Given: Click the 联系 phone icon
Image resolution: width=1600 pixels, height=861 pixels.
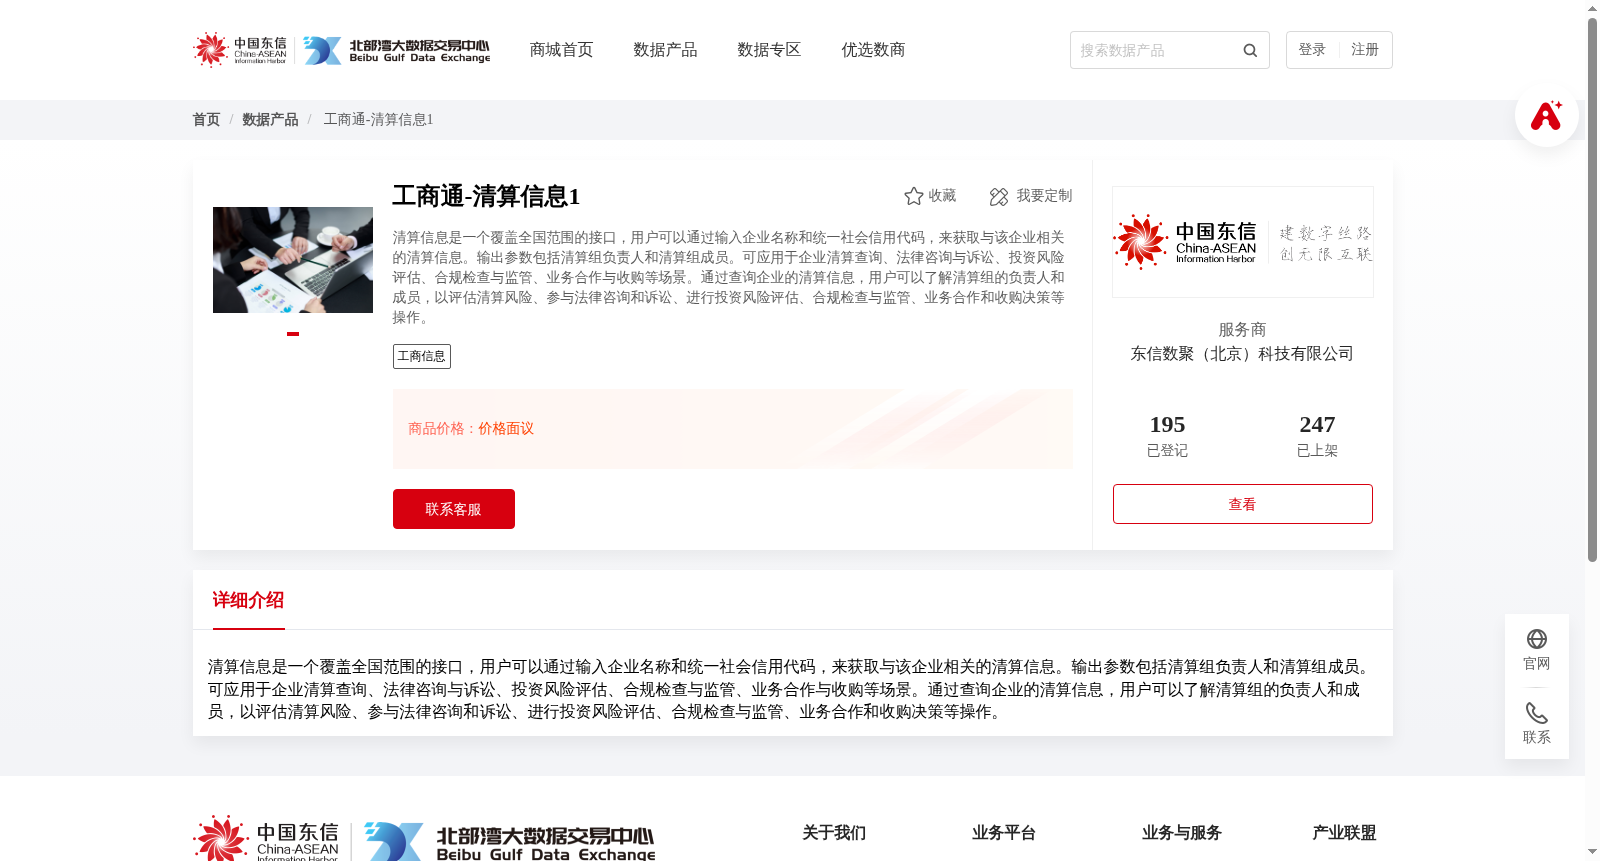Looking at the screenshot, I should point(1537,713).
